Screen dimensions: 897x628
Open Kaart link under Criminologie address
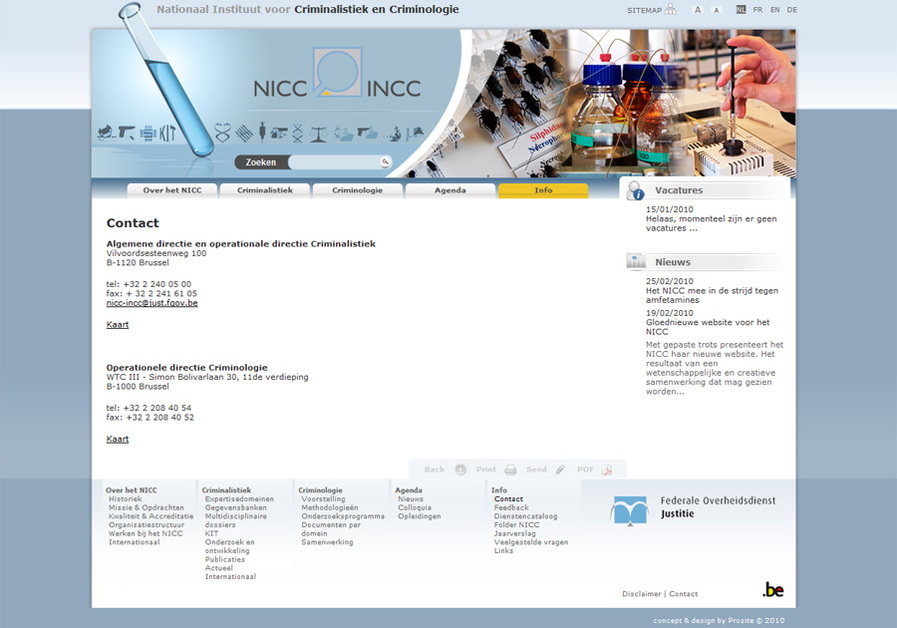tap(117, 439)
